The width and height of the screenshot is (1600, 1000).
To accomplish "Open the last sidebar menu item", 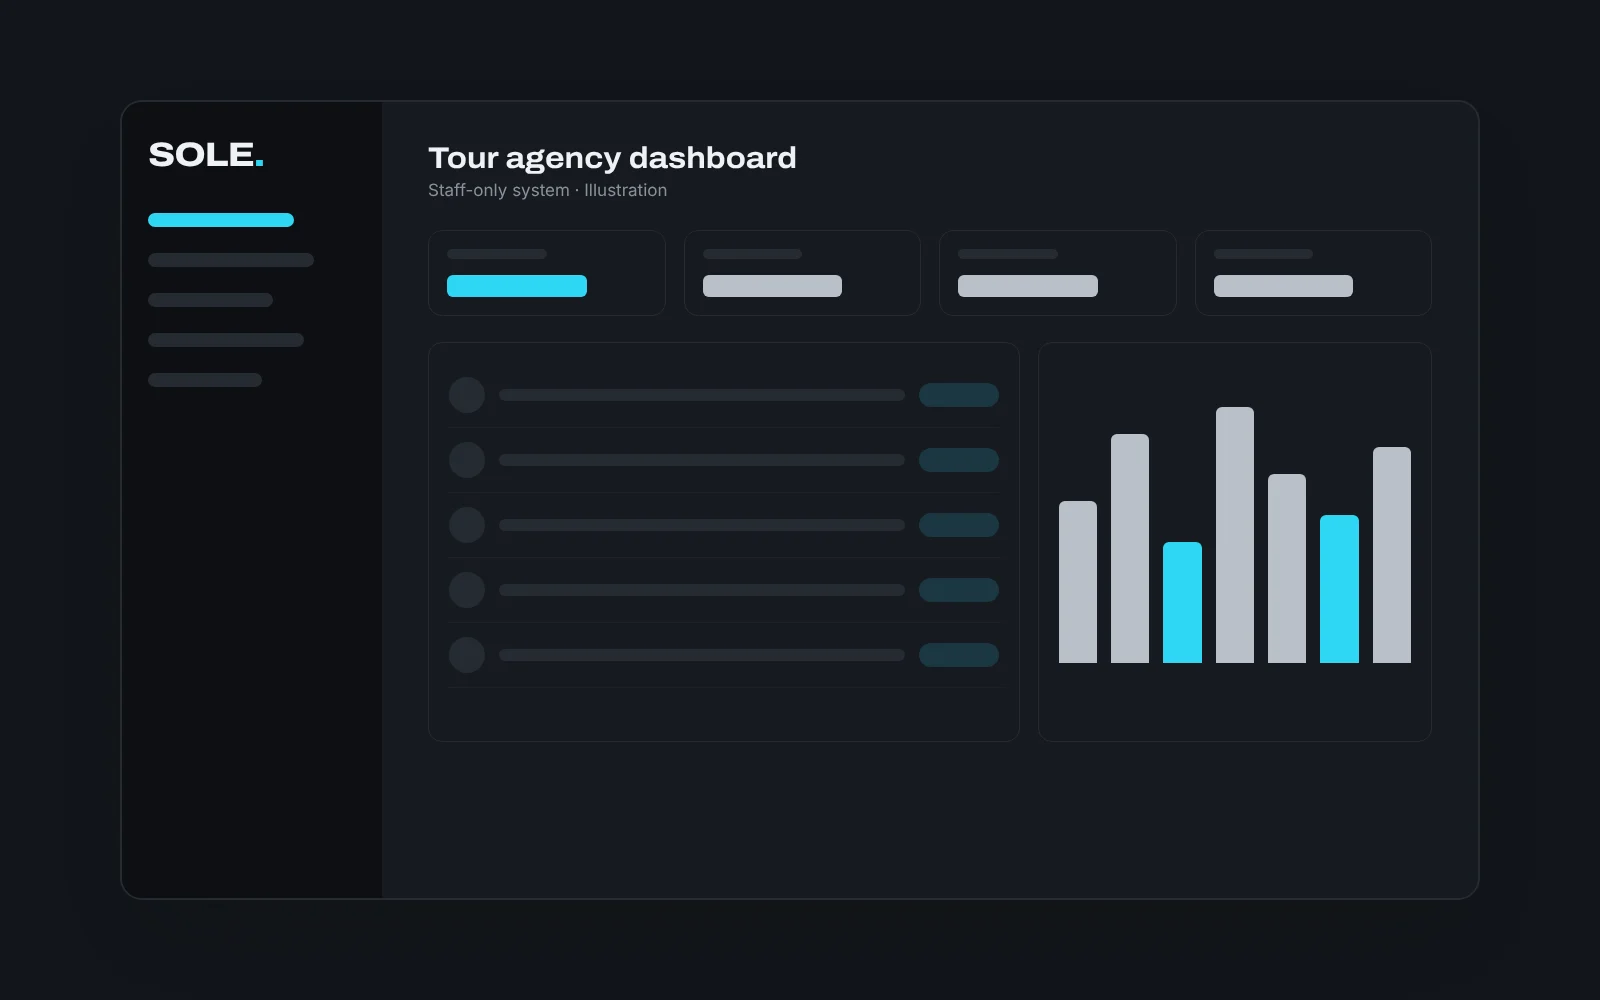I will [205, 380].
